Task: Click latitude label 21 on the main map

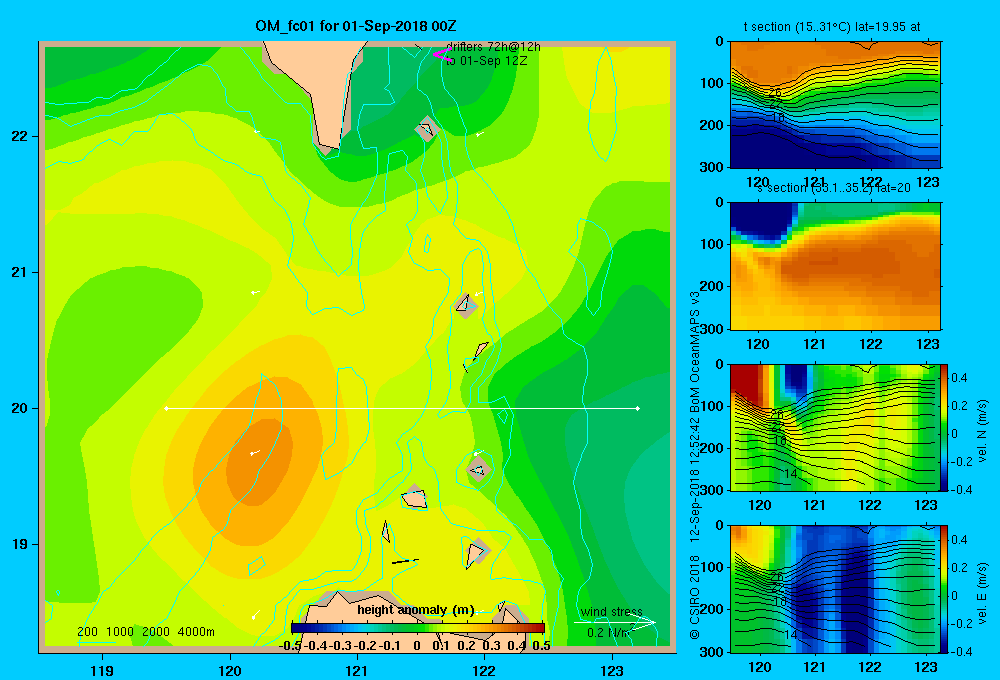Action: 19,272
